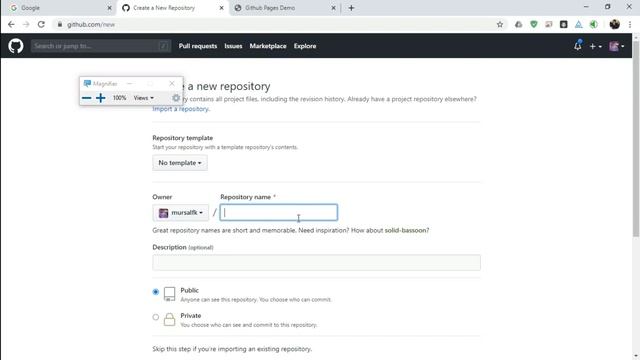
Task: Open the user avatar menu in GitHub header
Action: pyautogui.click(x=616, y=46)
